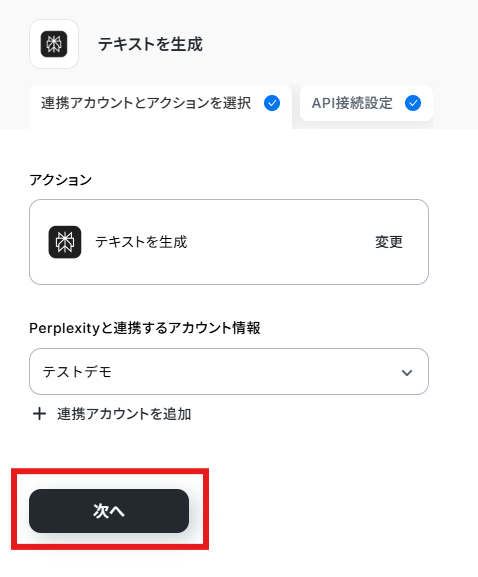478x577 pixels.
Task: Click the アクション section label
Action: point(60,180)
